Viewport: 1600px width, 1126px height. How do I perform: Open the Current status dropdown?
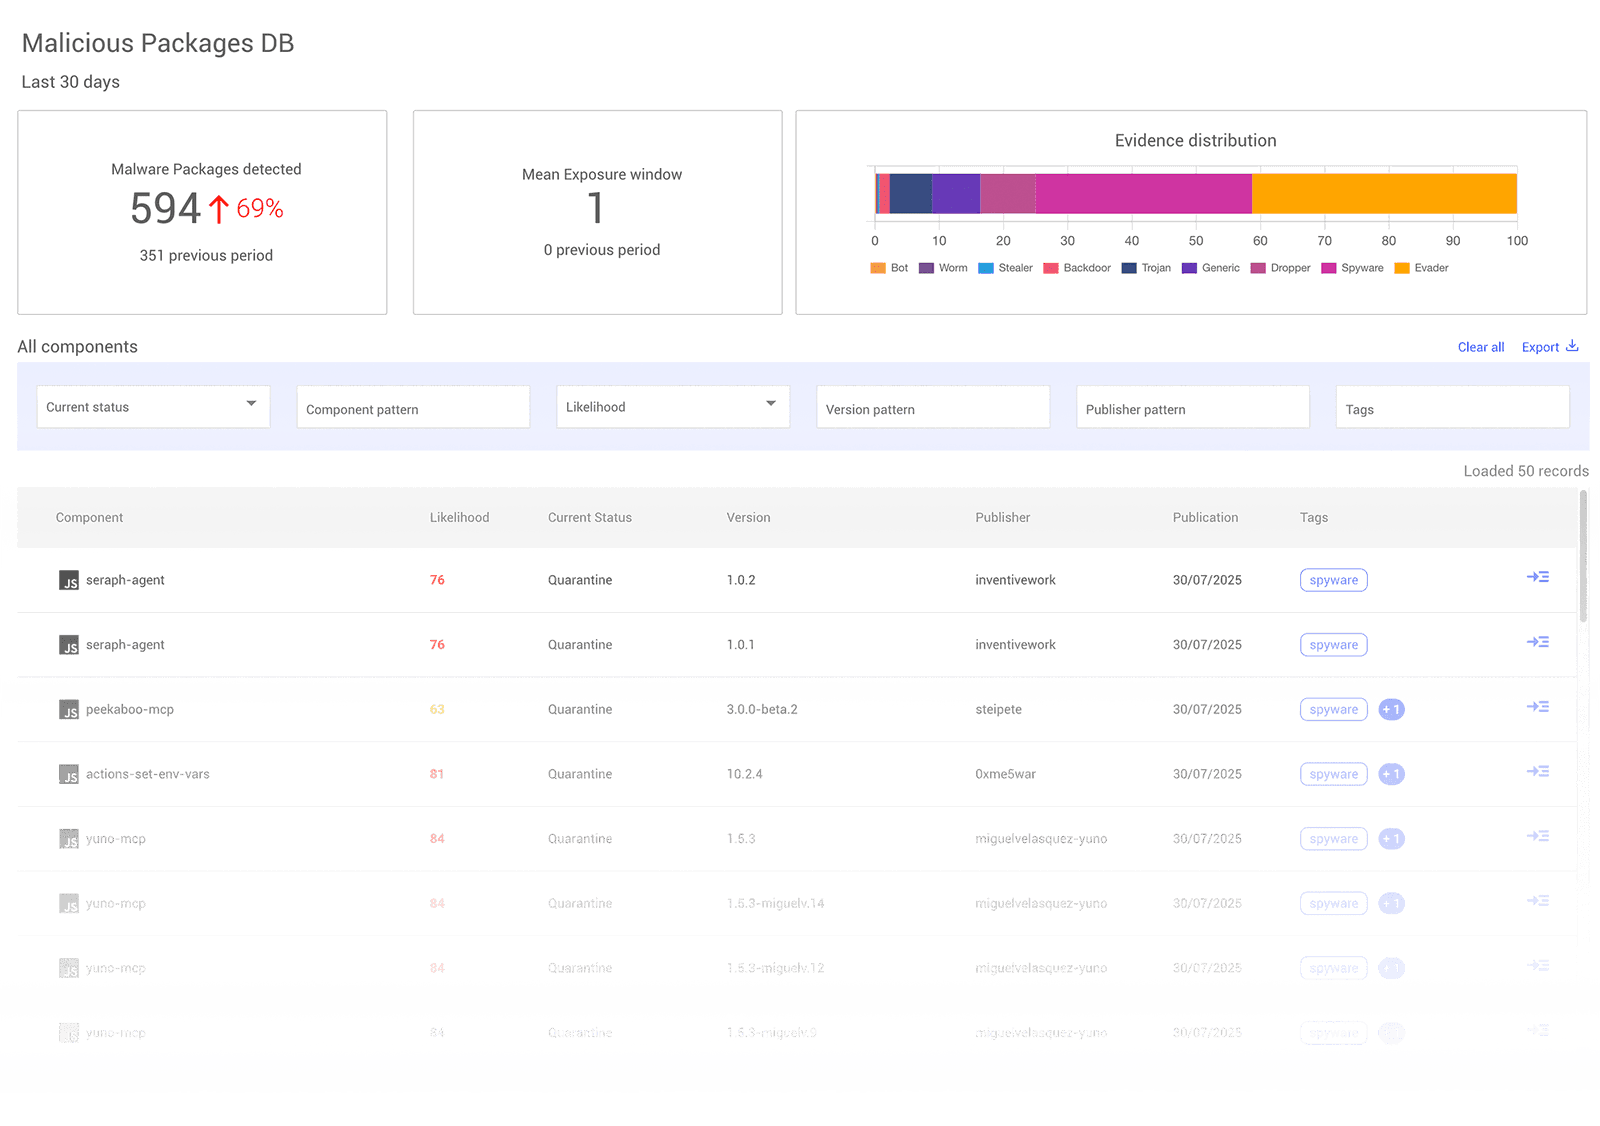pos(153,407)
